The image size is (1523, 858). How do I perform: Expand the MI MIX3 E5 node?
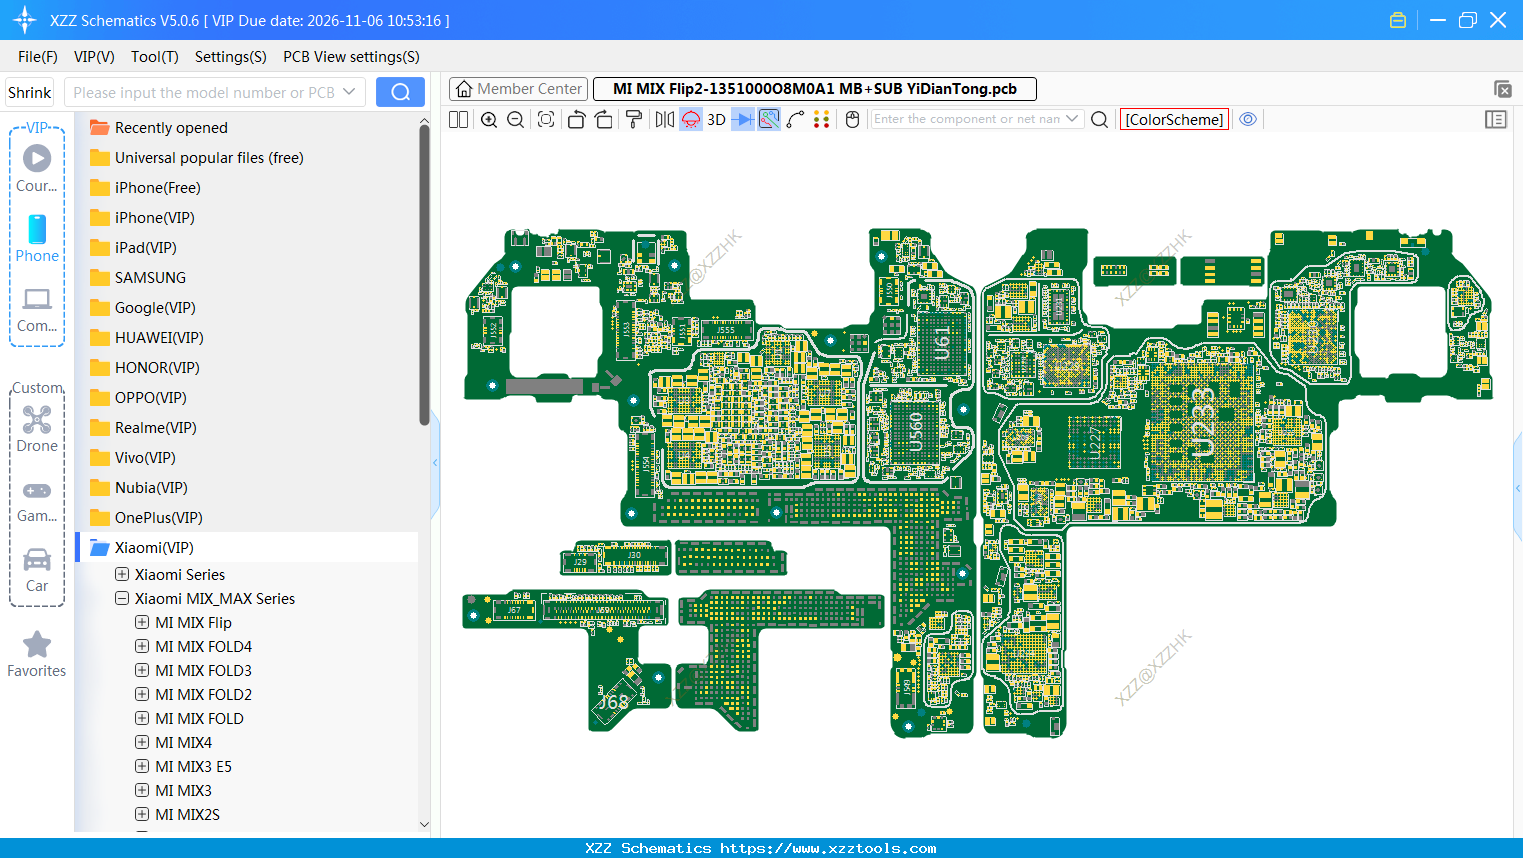[142, 766]
